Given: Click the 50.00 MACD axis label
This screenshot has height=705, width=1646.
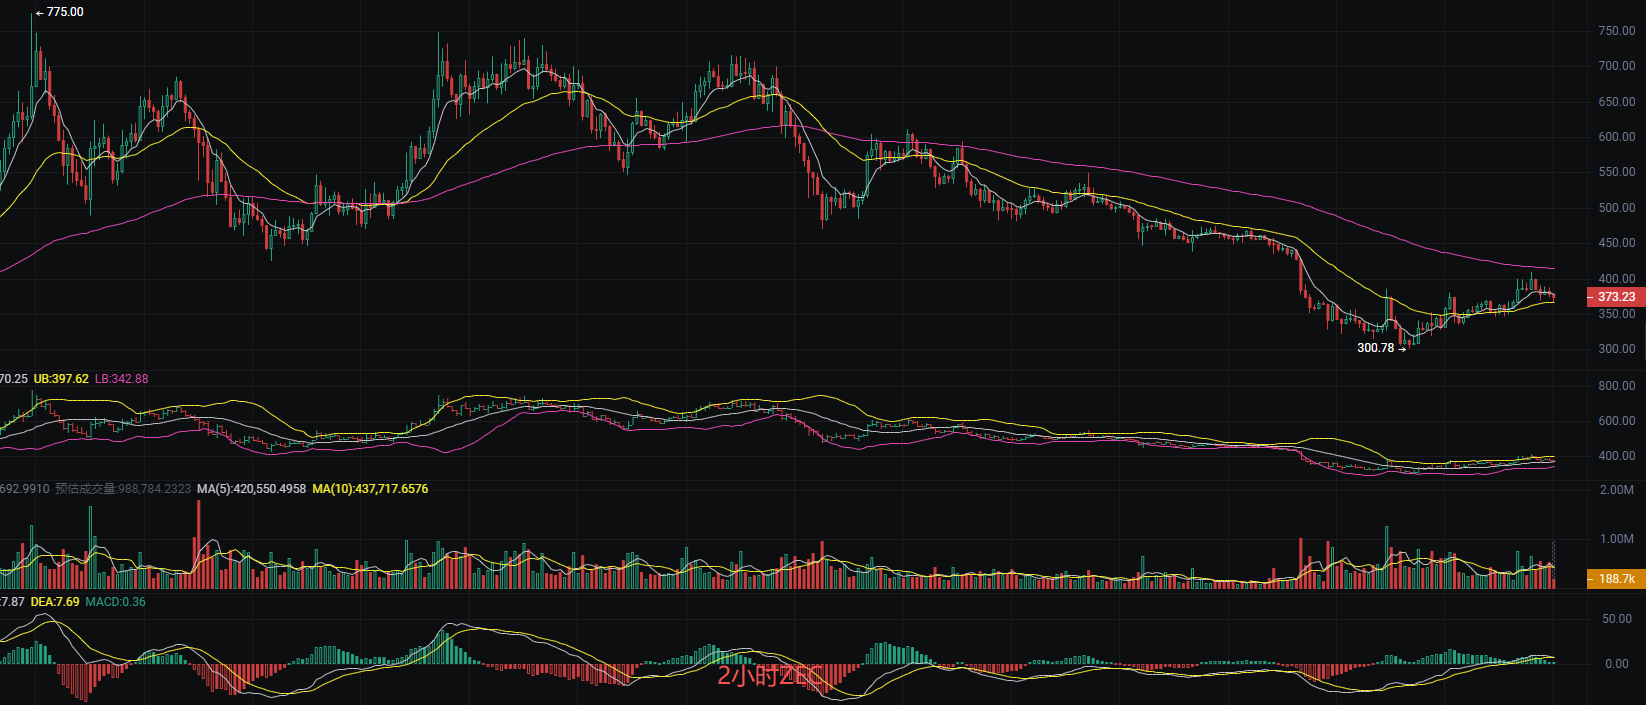Looking at the screenshot, I should (1616, 619).
